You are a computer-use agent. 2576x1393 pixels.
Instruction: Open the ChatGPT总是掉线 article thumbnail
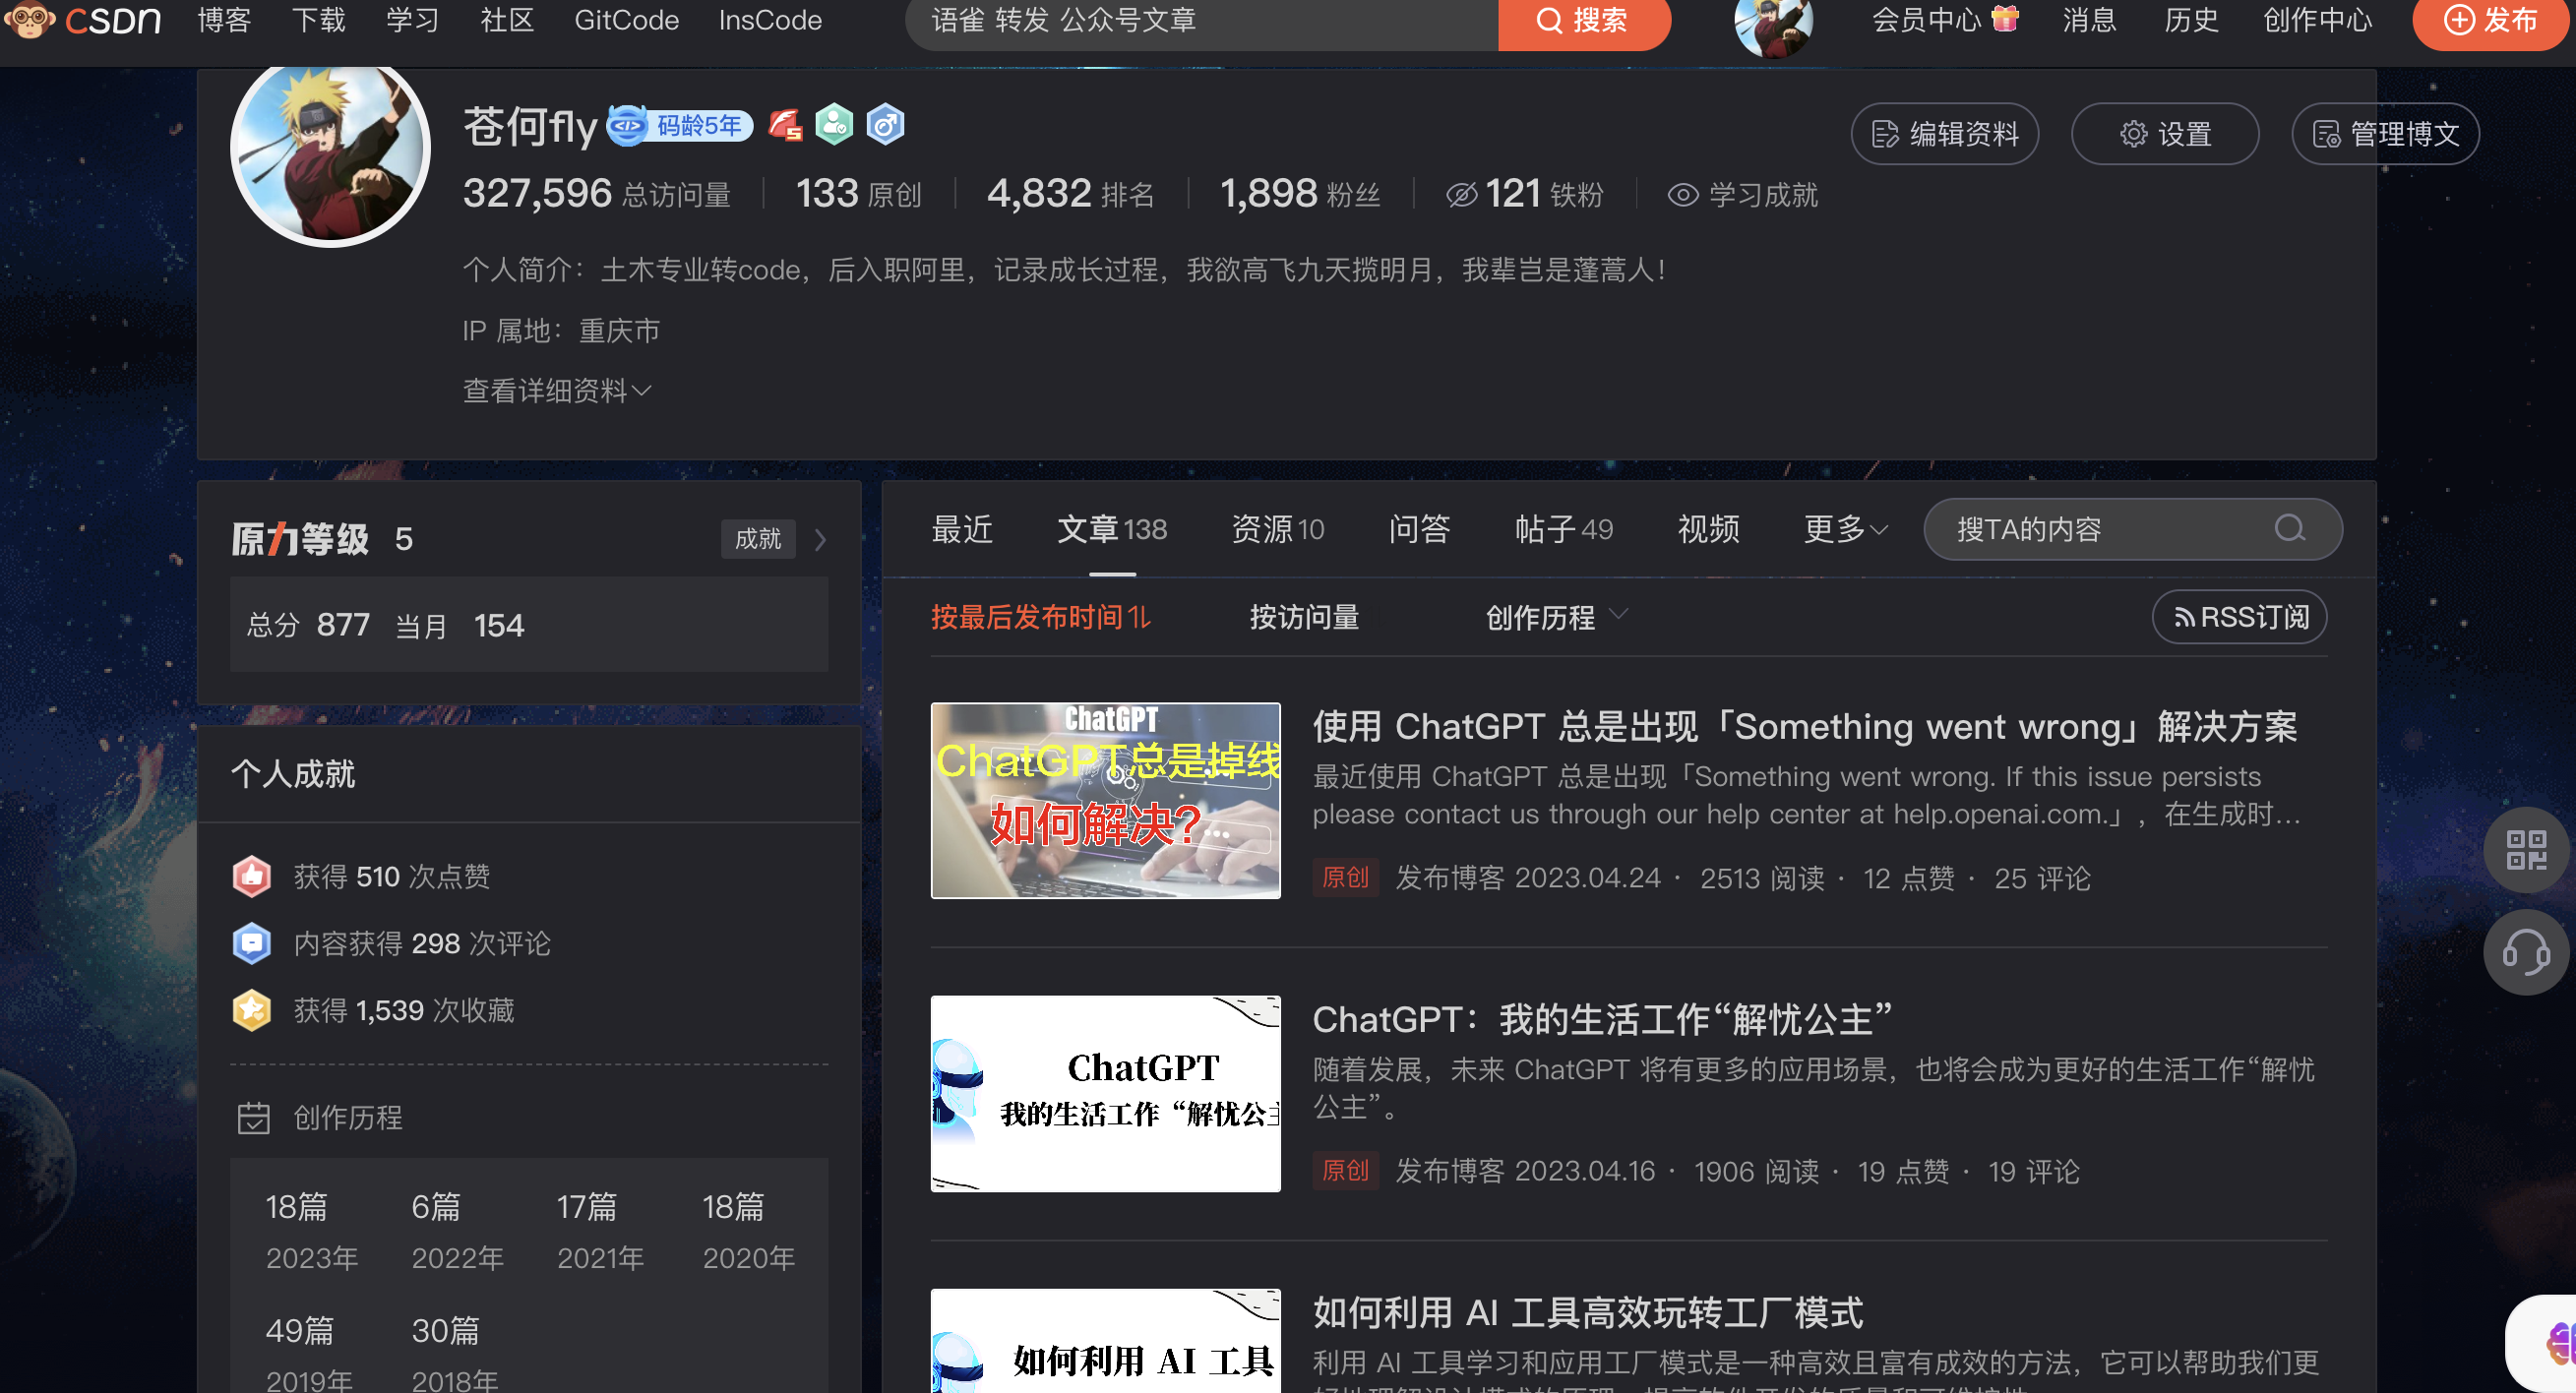(1105, 800)
